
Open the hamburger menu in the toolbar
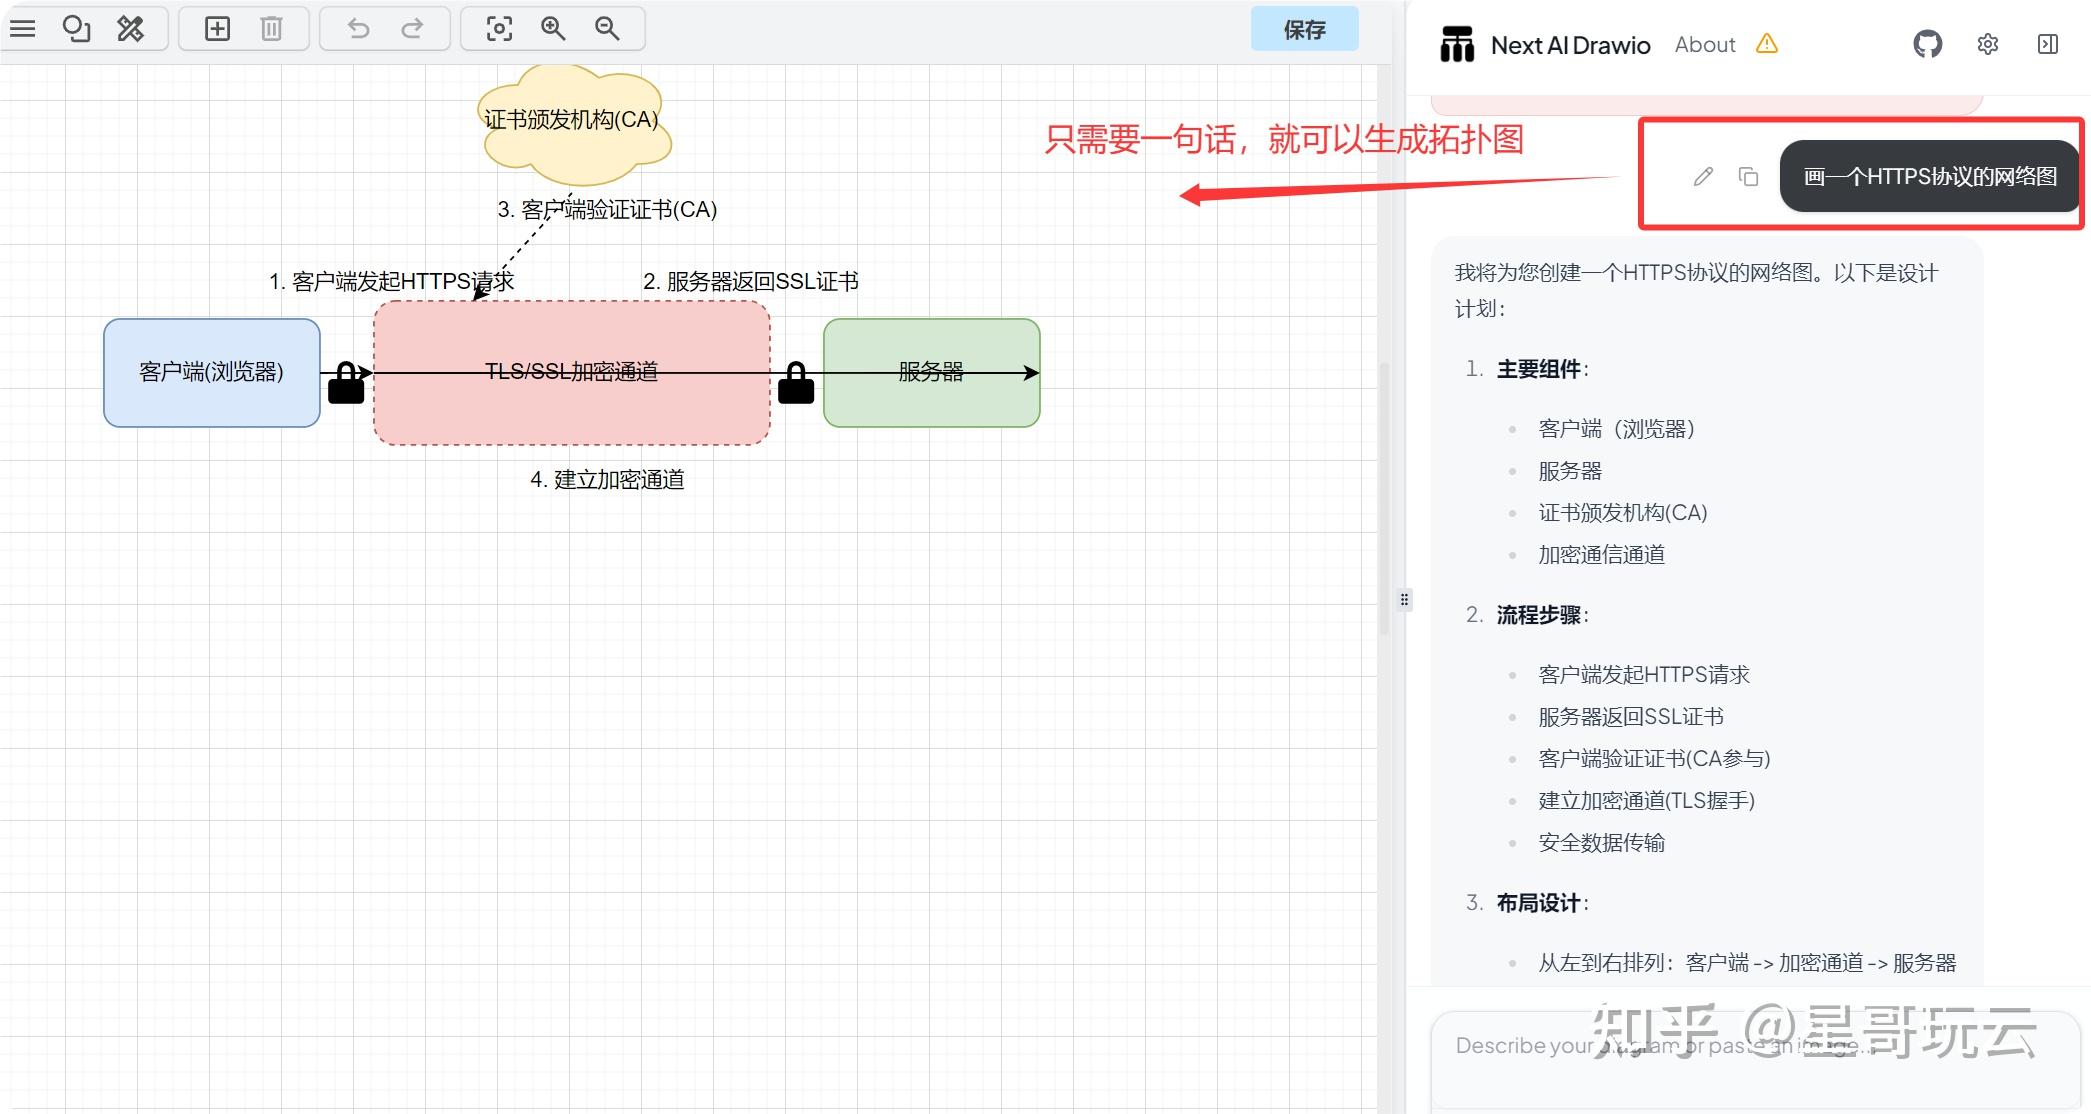(23, 28)
